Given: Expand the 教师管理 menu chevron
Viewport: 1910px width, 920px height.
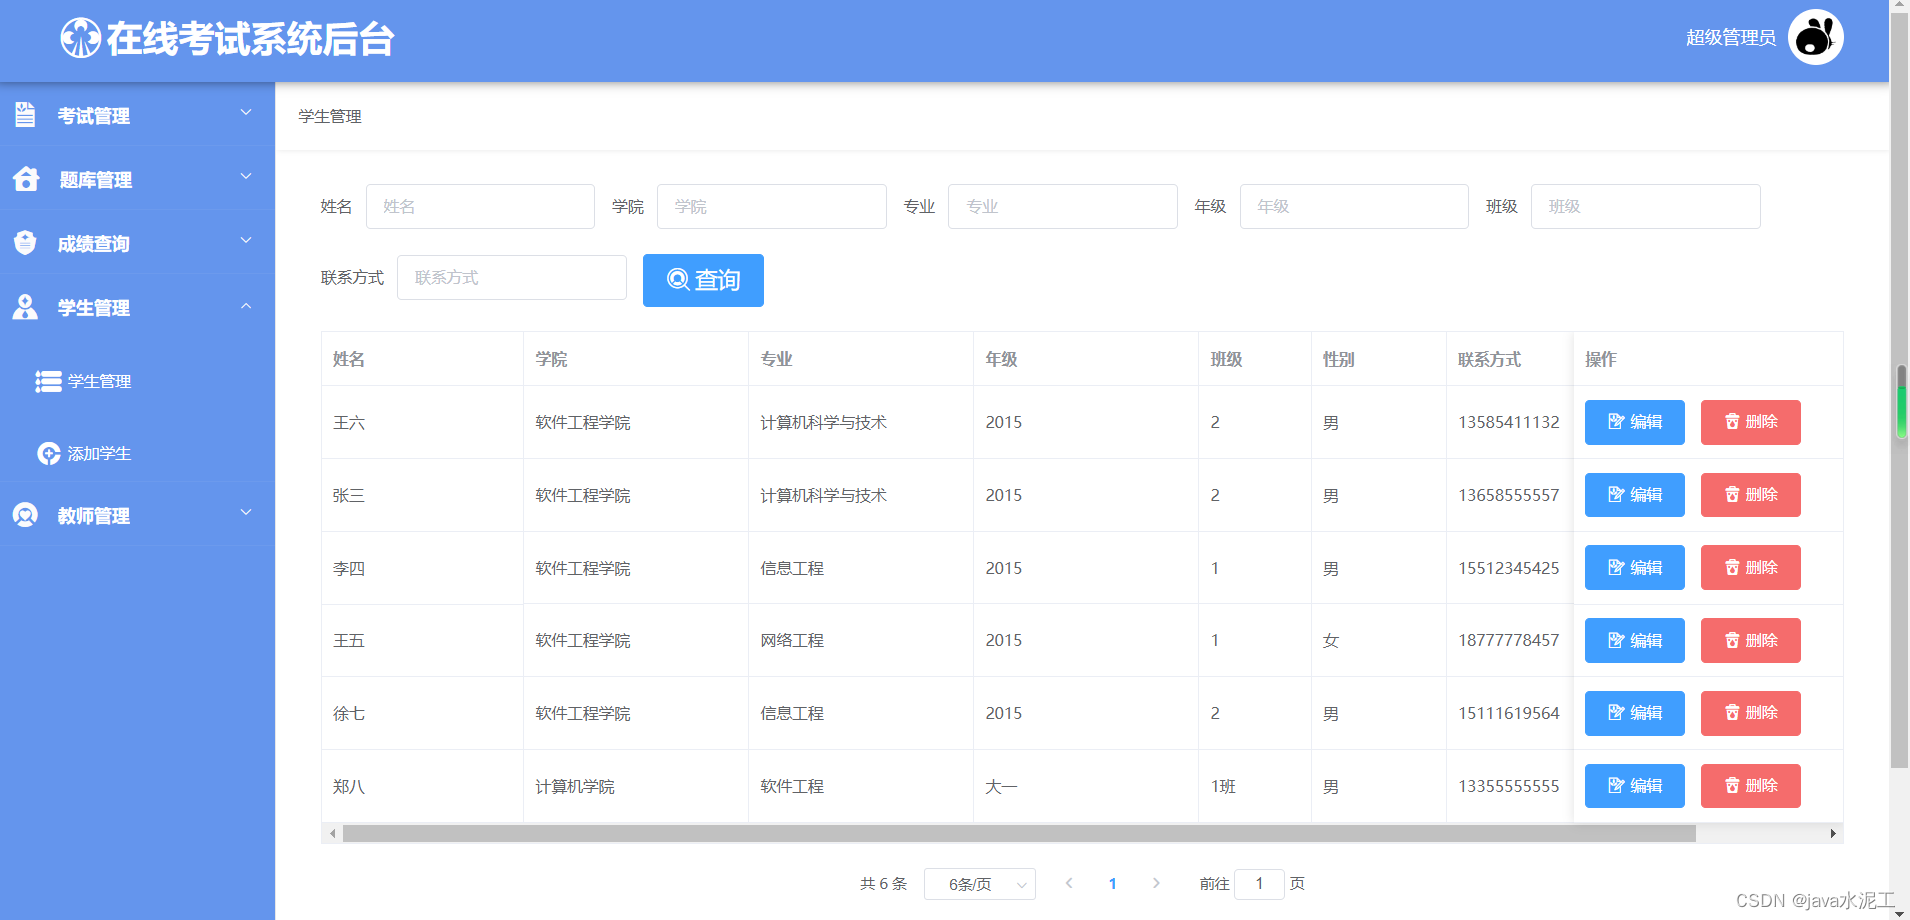Looking at the screenshot, I should point(246,513).
